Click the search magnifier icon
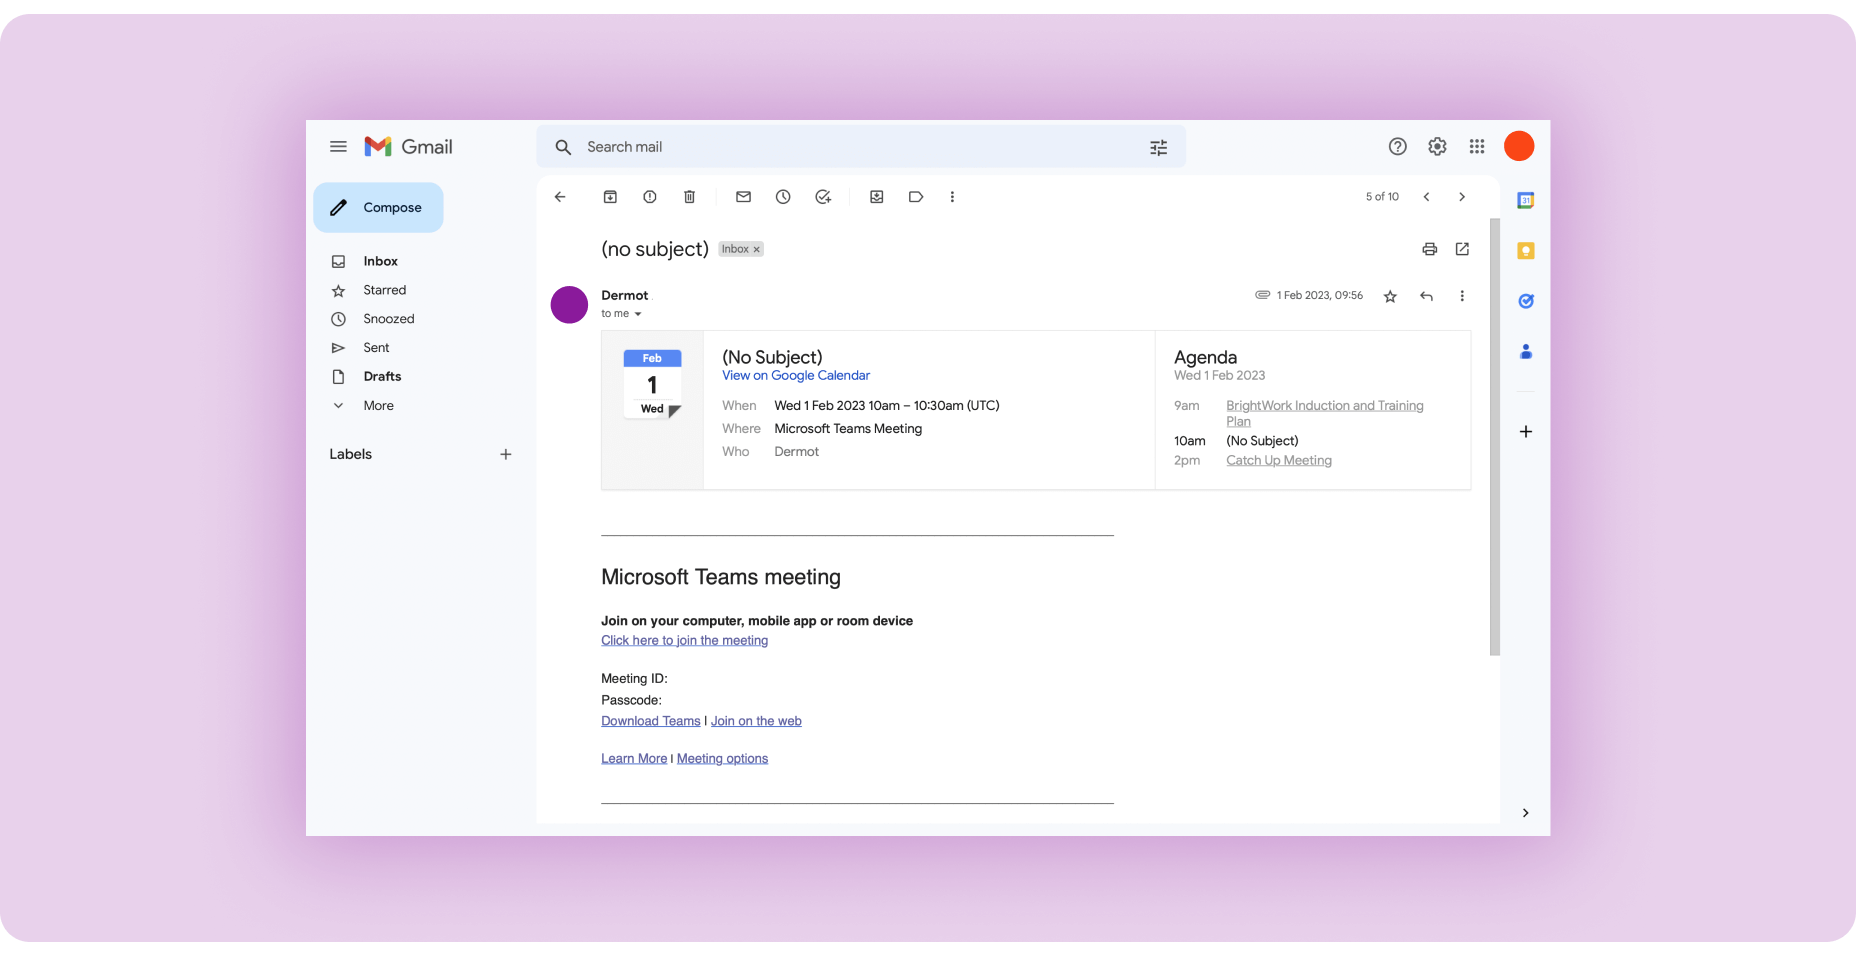 [563, 147]
